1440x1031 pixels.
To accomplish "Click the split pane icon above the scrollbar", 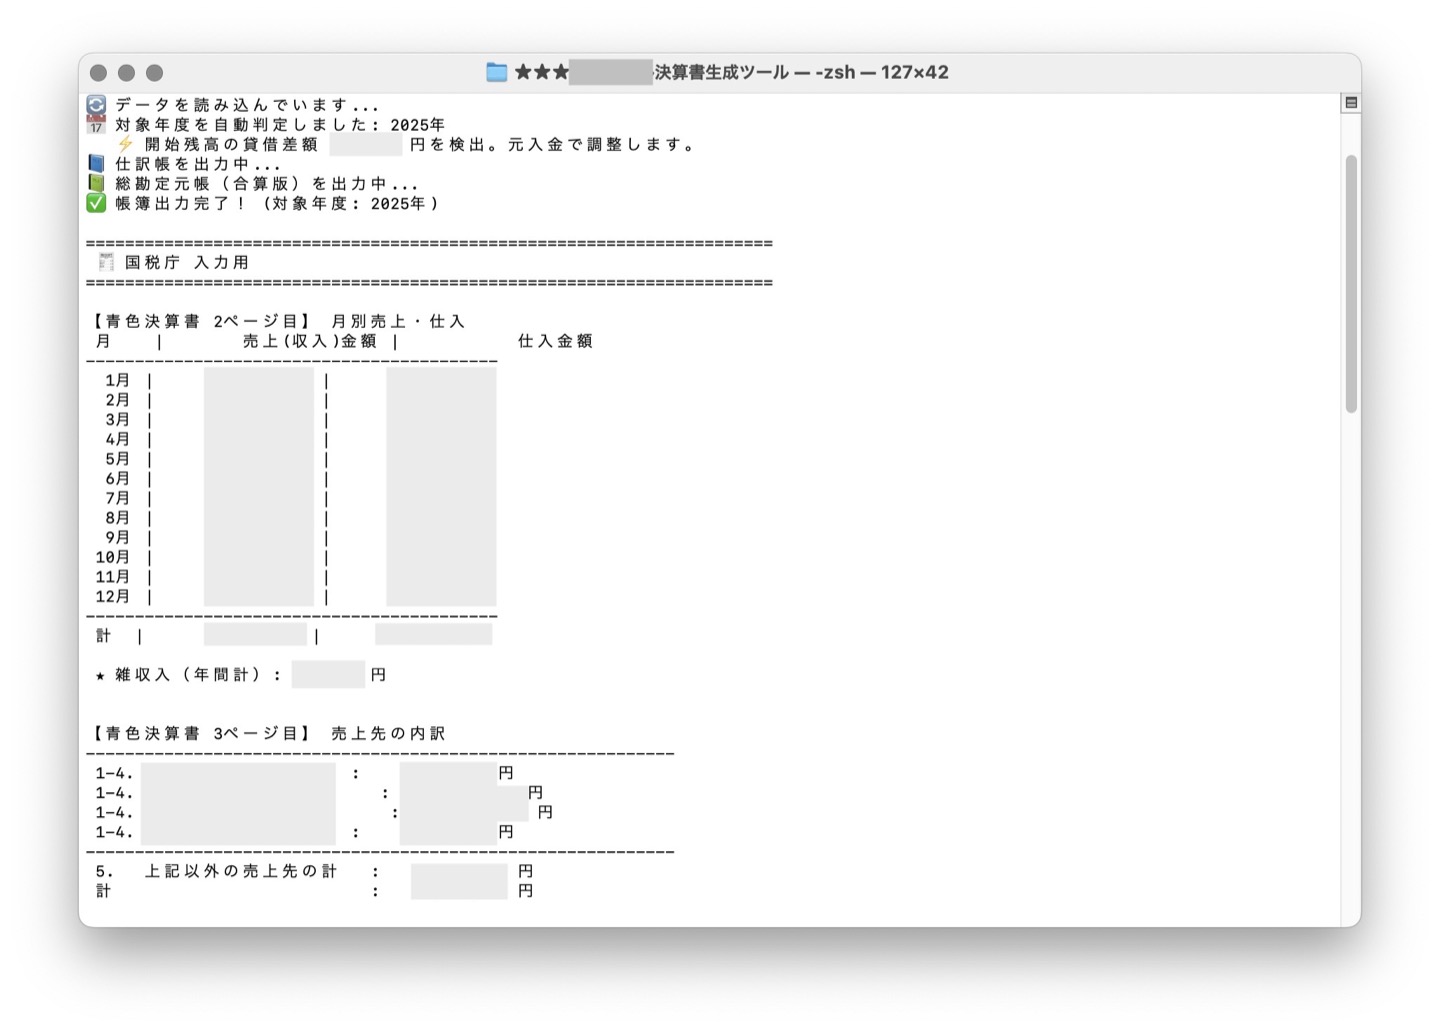I will [x=1351, y=103].
